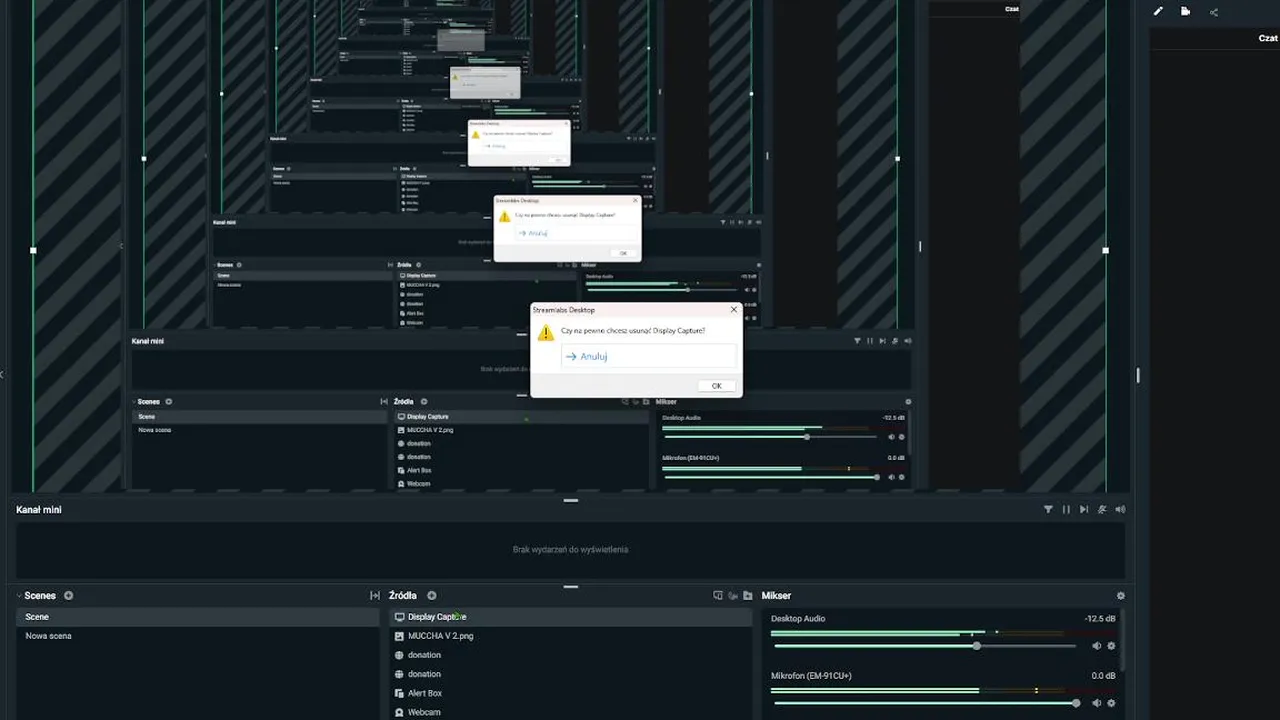Click the pencil edit icon at top right

1158,12
